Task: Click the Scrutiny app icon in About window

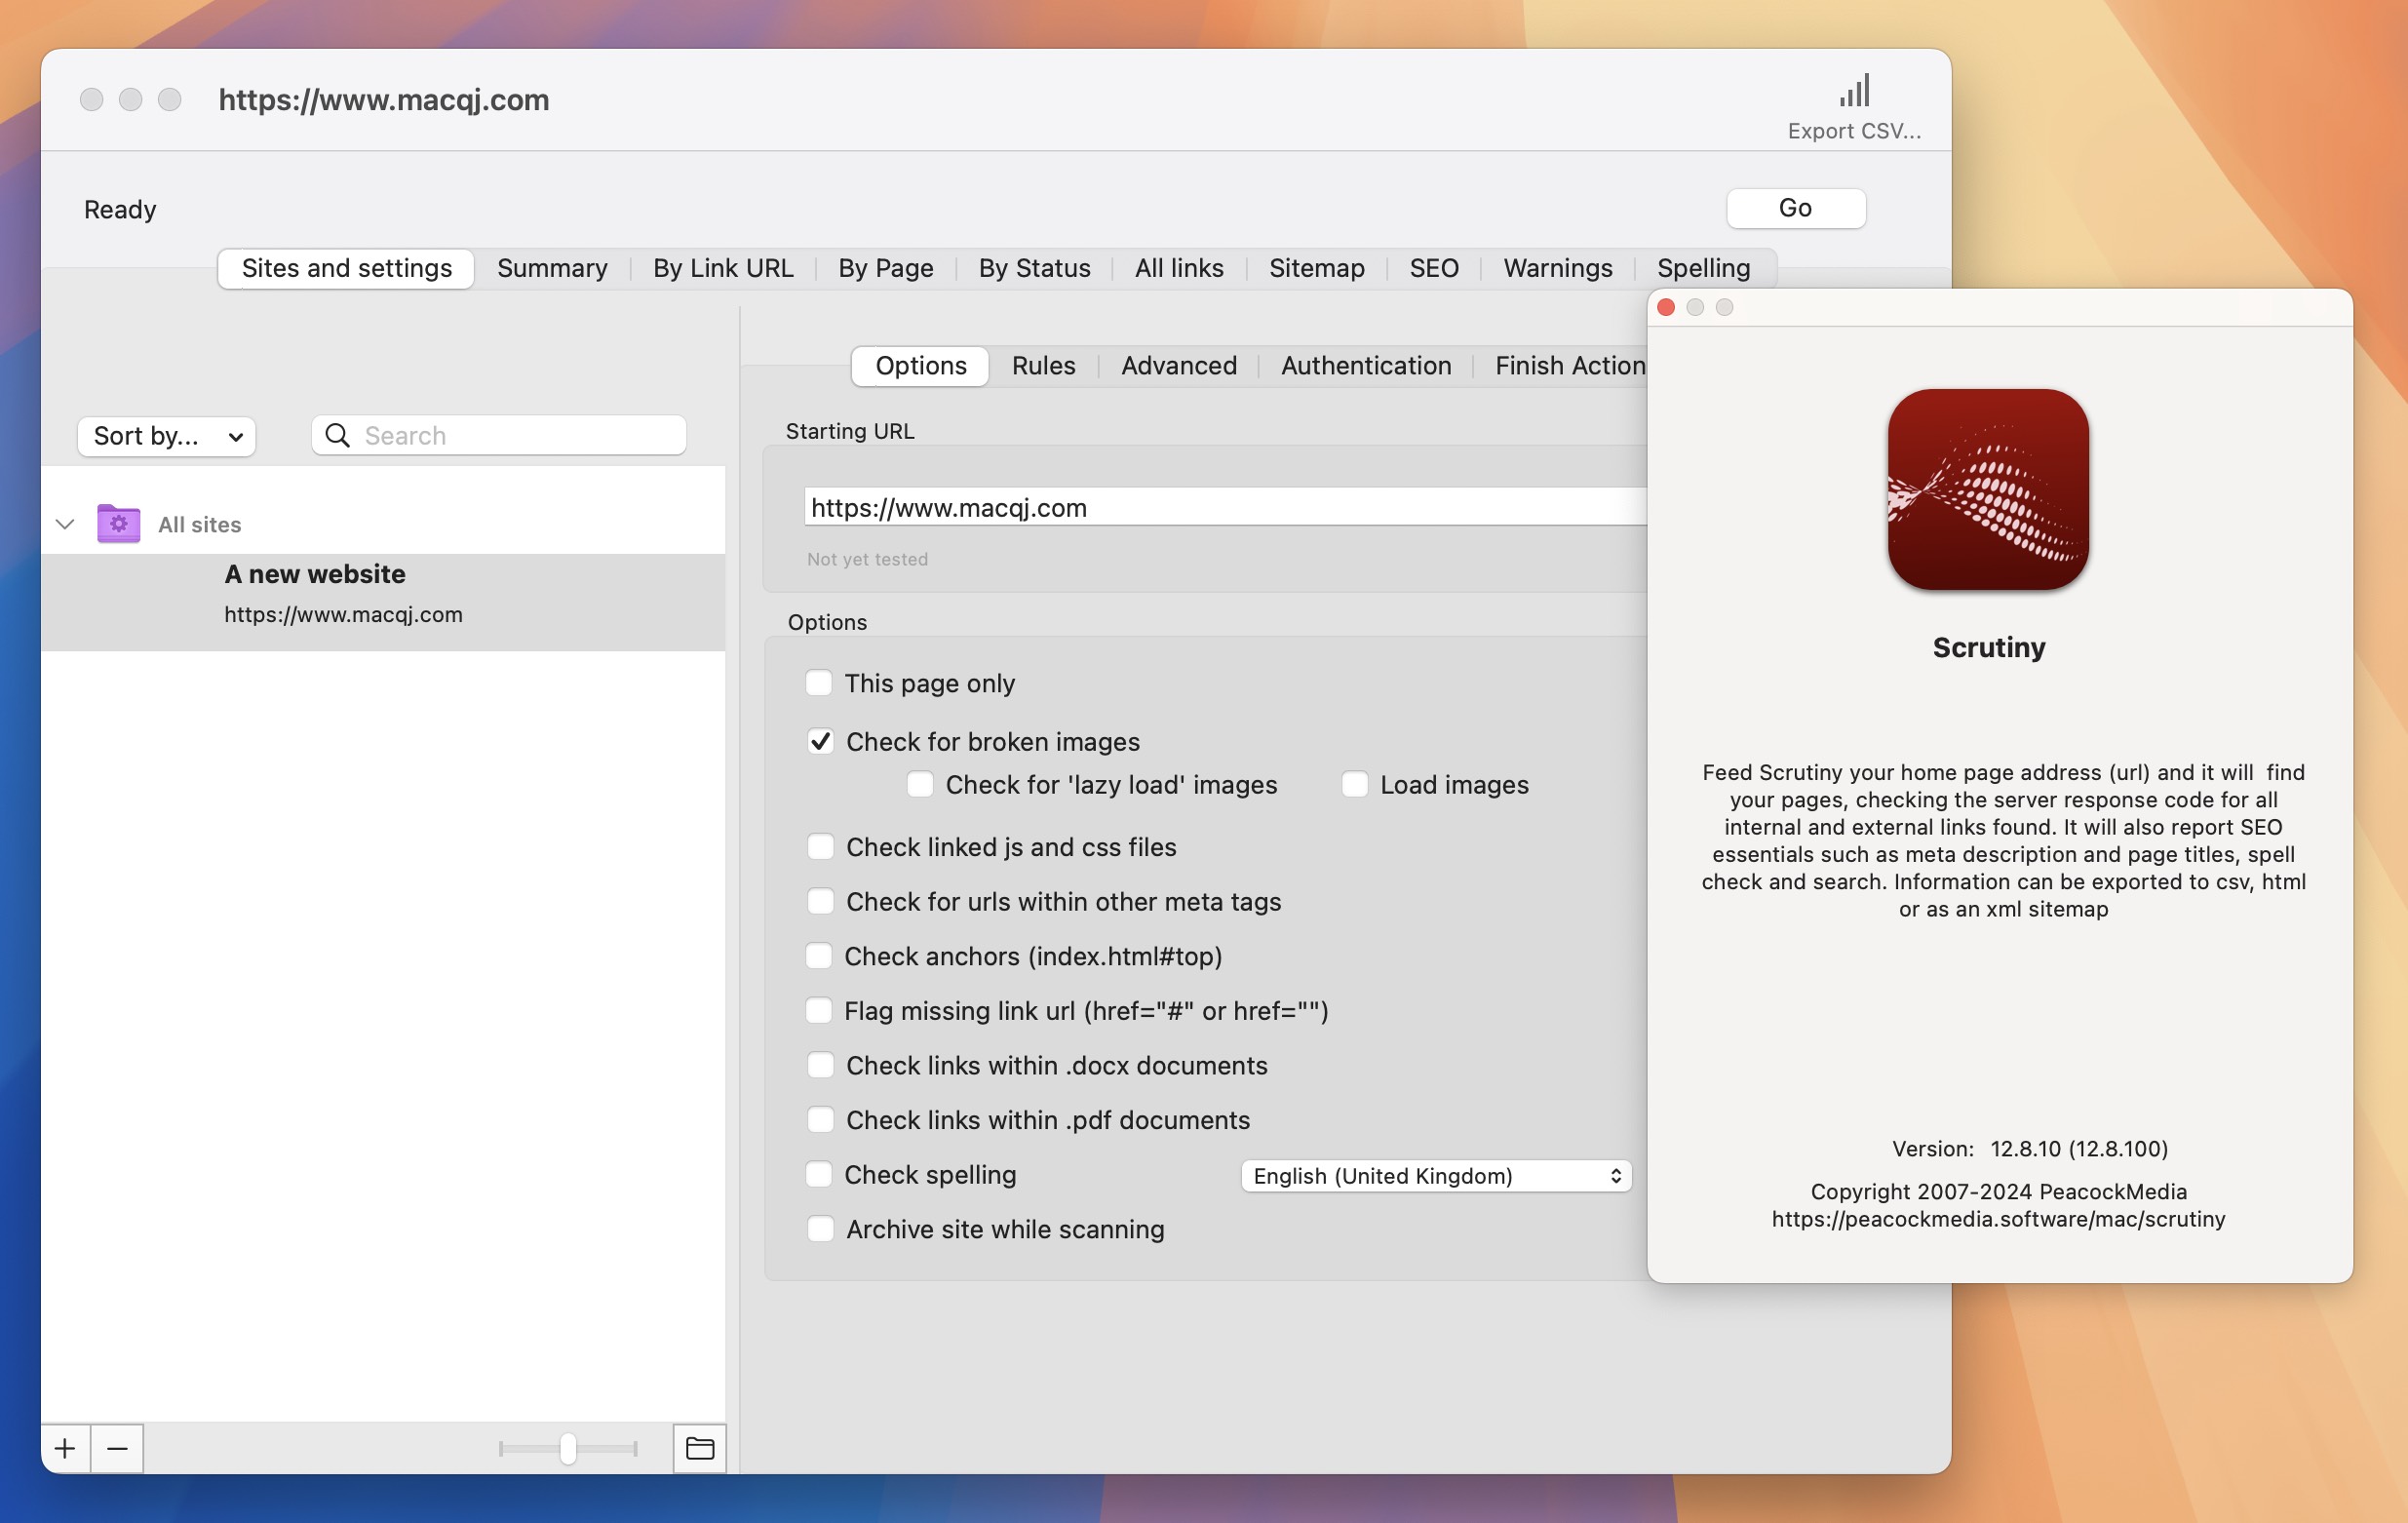Action: pyautogui.click(x=1988, y=489)
